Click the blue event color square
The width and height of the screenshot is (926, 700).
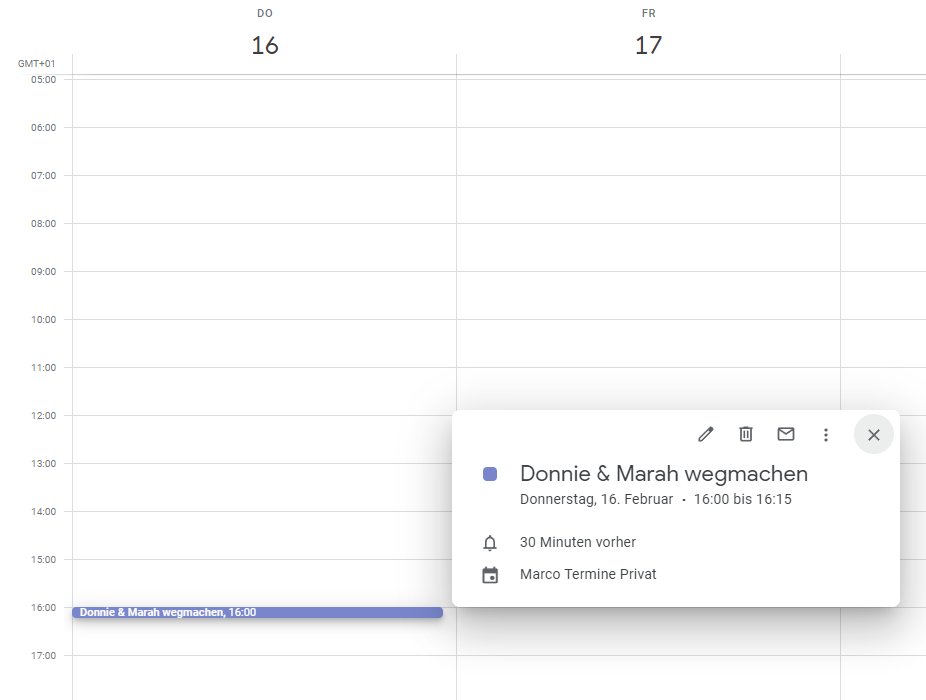490,474
